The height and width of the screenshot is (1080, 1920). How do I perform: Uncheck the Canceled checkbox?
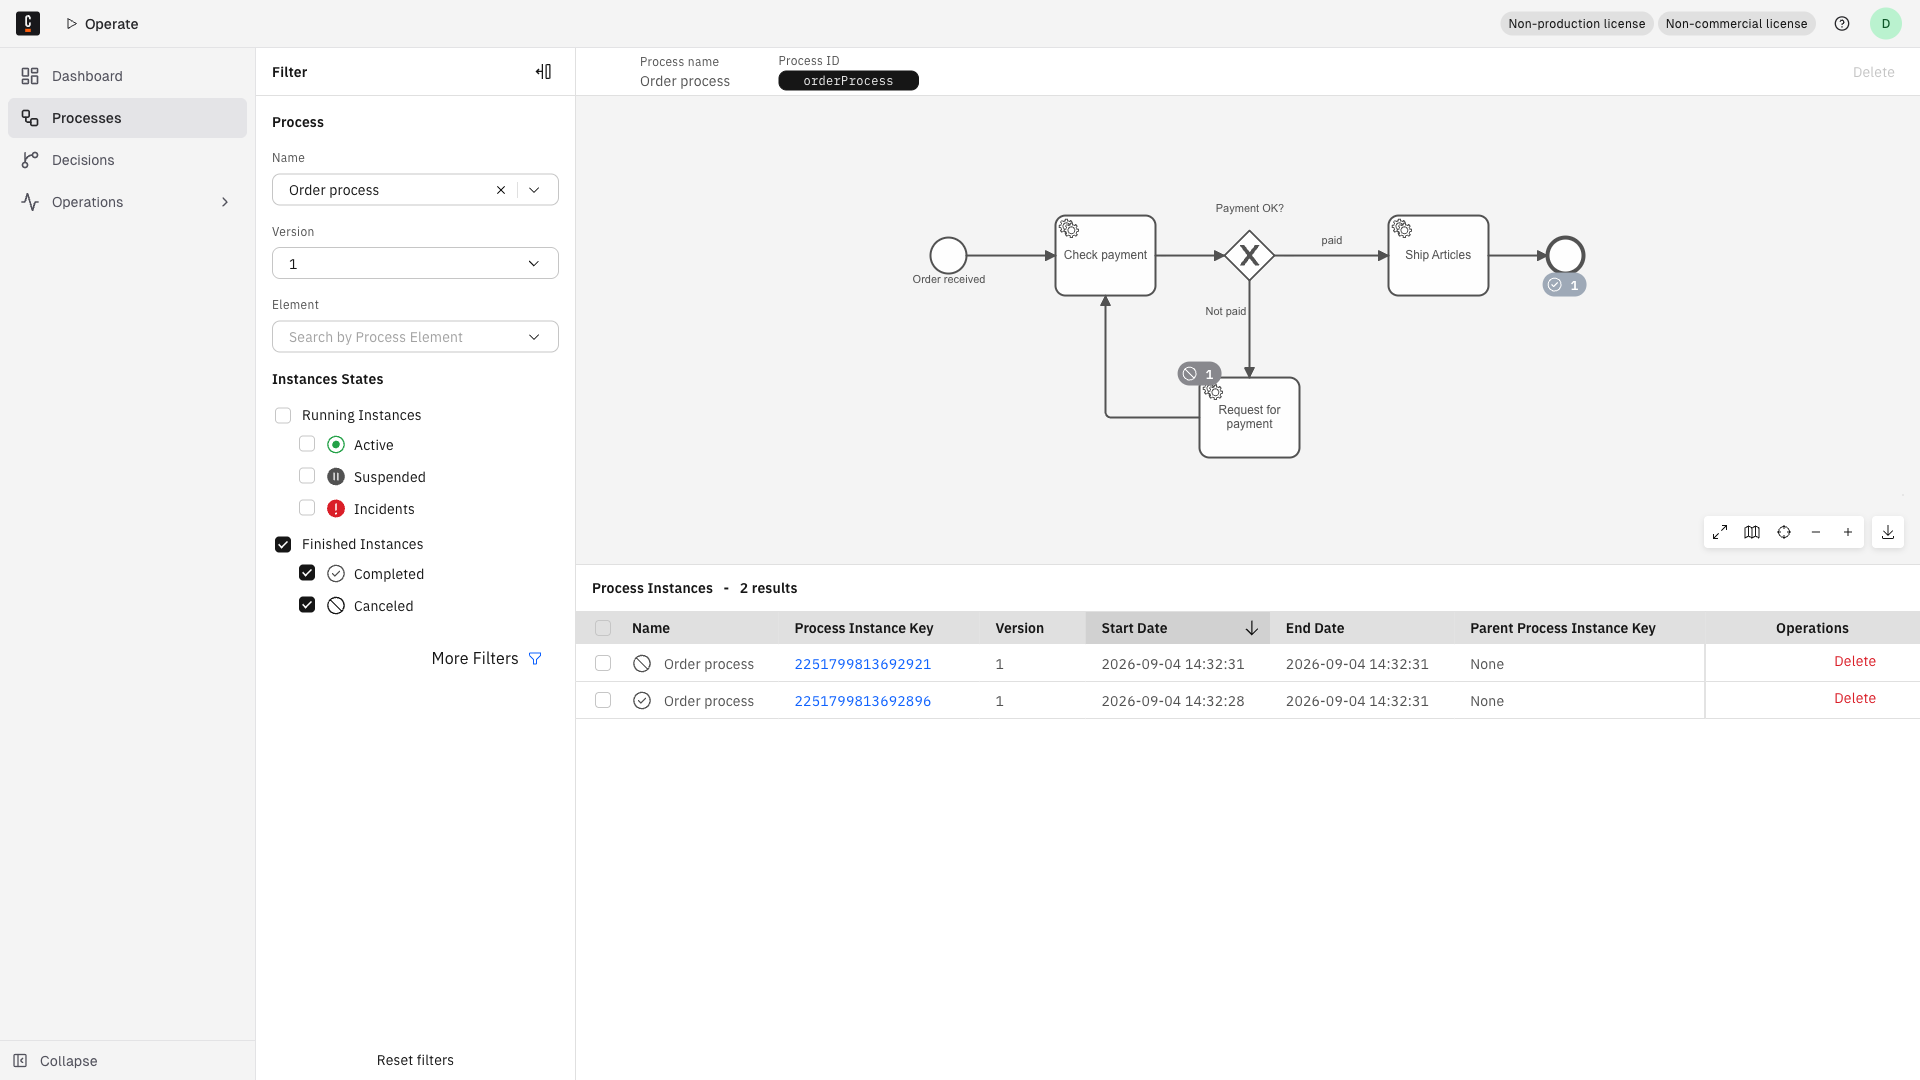point(307,605)
